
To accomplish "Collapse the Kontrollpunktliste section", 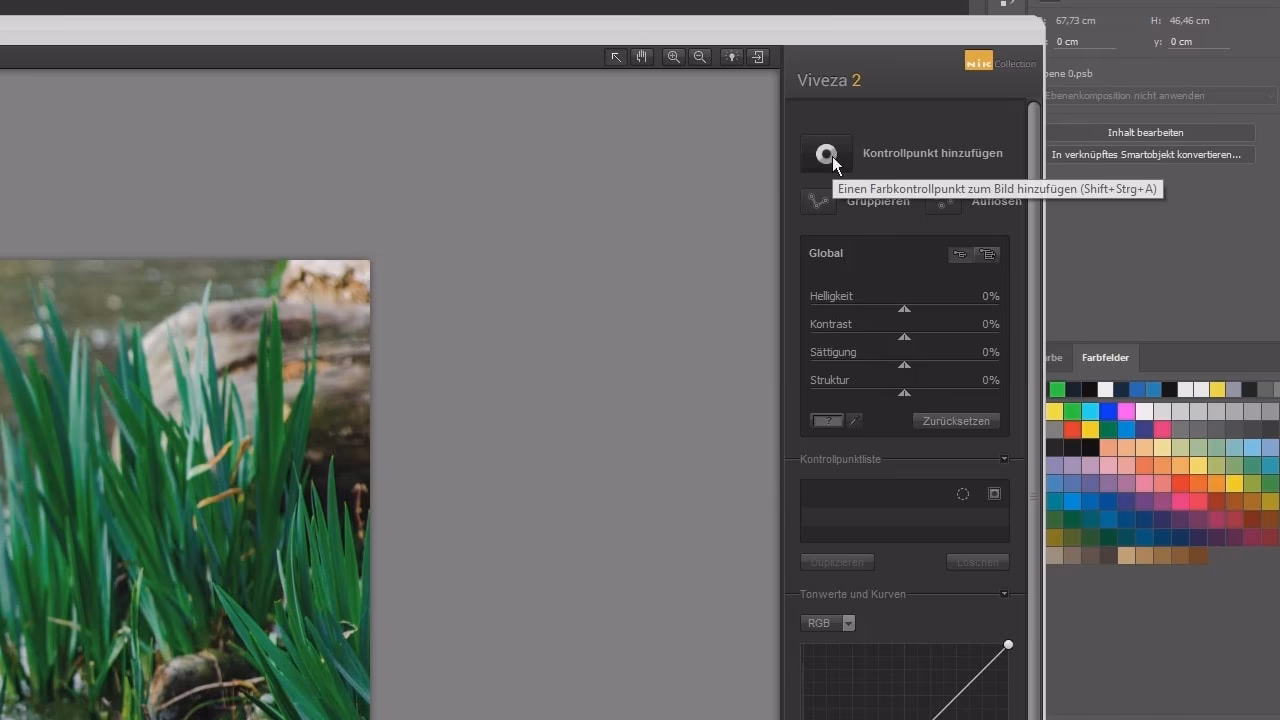I will click(1004, 459).
